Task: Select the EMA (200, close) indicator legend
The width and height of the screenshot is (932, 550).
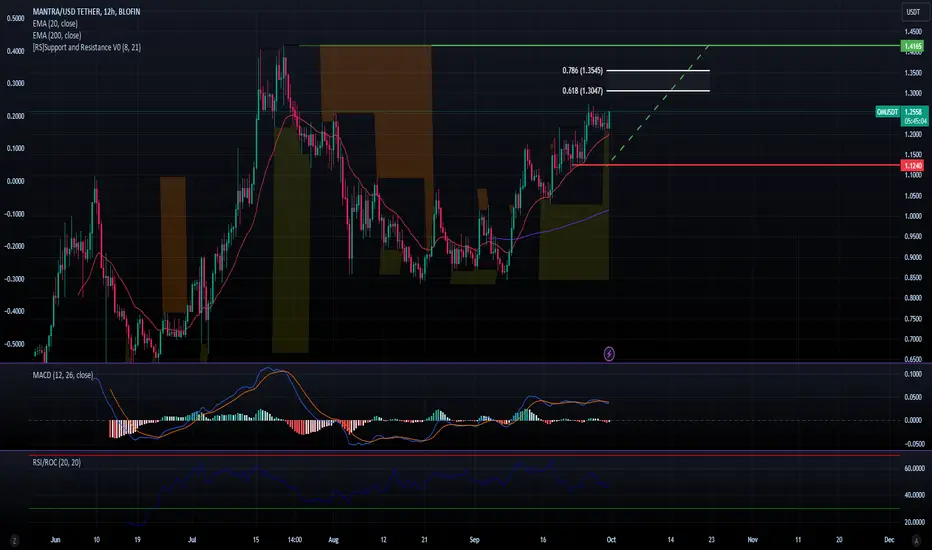Action: click(57, 36)
